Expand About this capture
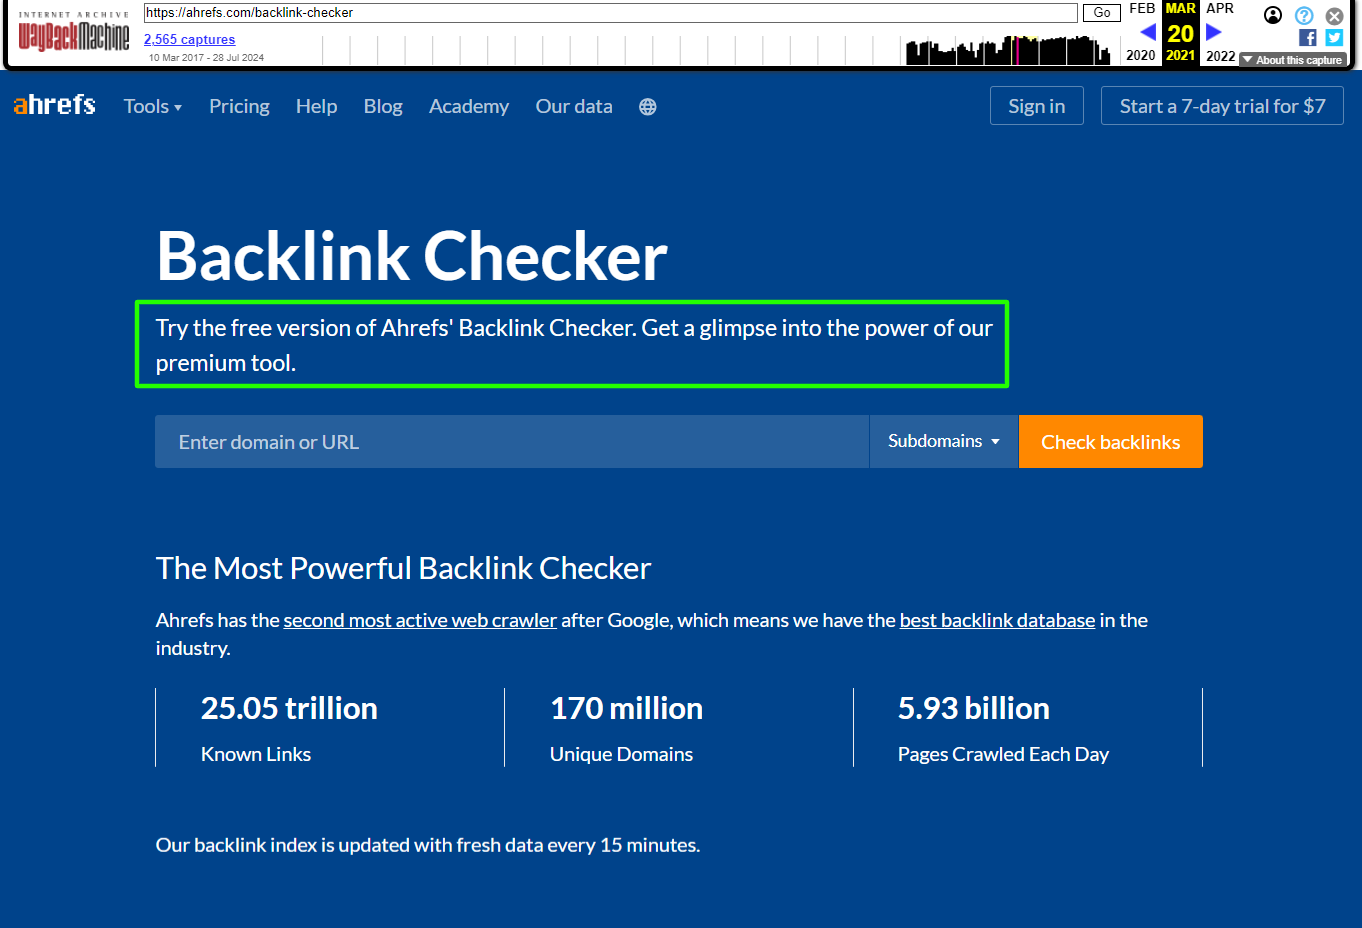 click(x=1293, y=60)
